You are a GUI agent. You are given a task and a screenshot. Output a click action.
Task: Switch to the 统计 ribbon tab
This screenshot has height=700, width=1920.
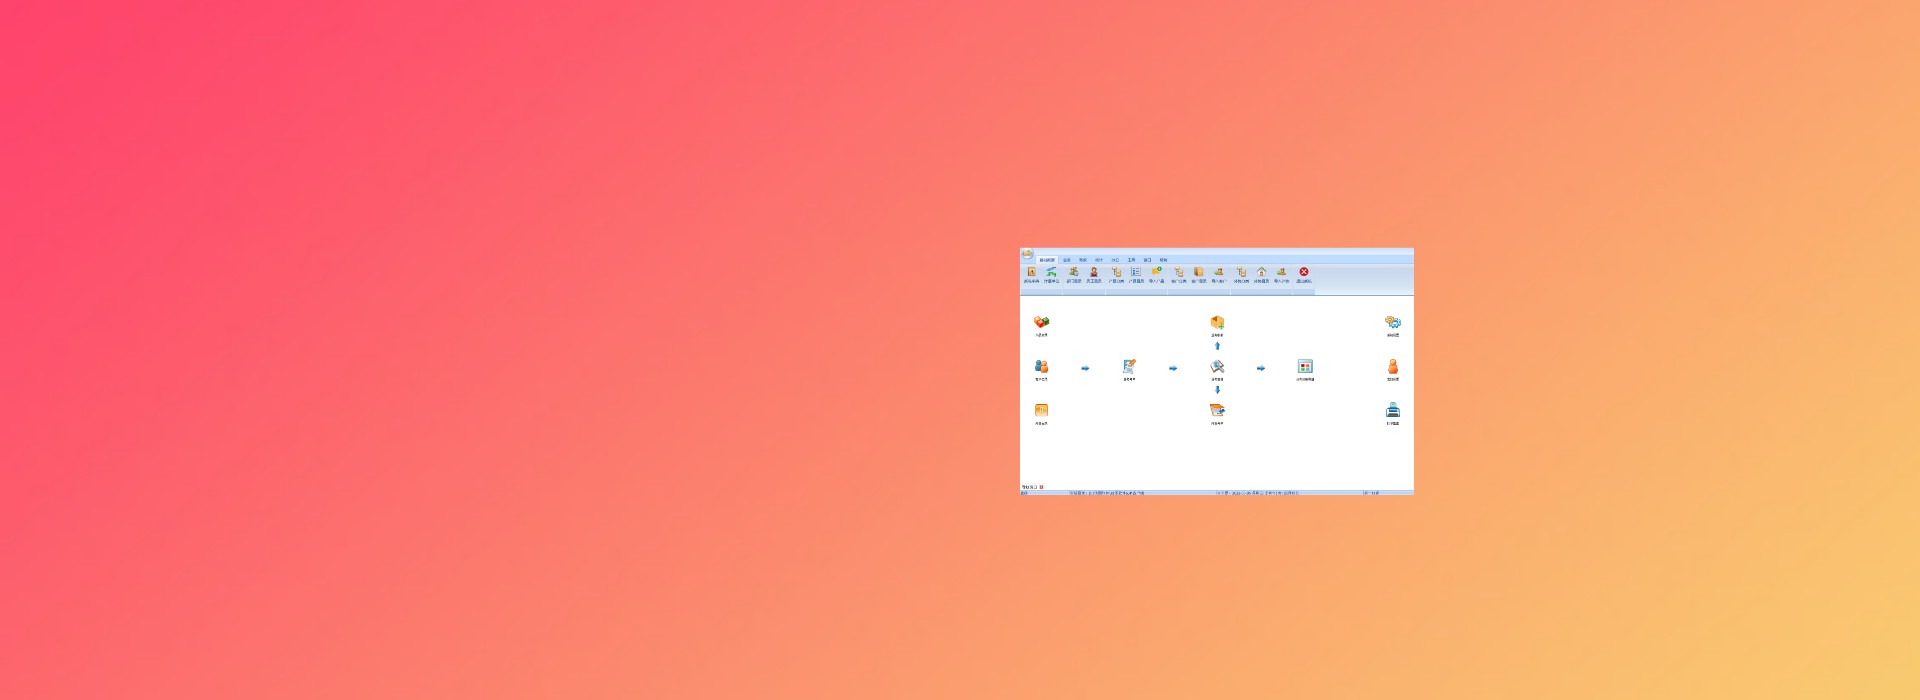click(x=1099, y=260)
